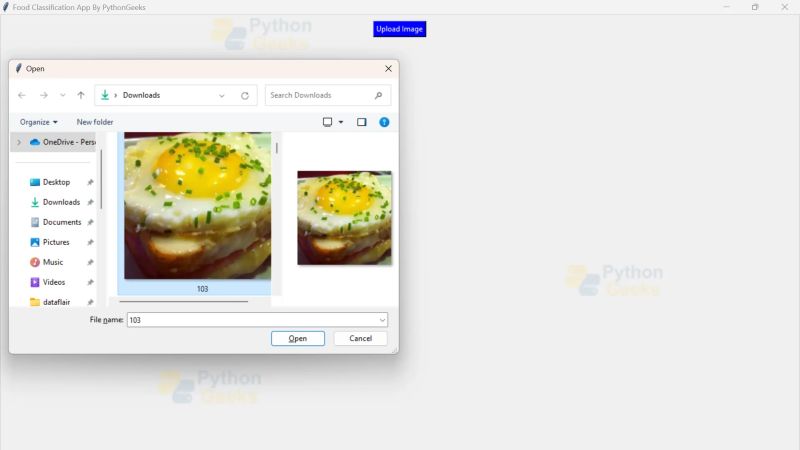Click the change view icon
The image size is (800, 450).
click(x=328, y=122)
